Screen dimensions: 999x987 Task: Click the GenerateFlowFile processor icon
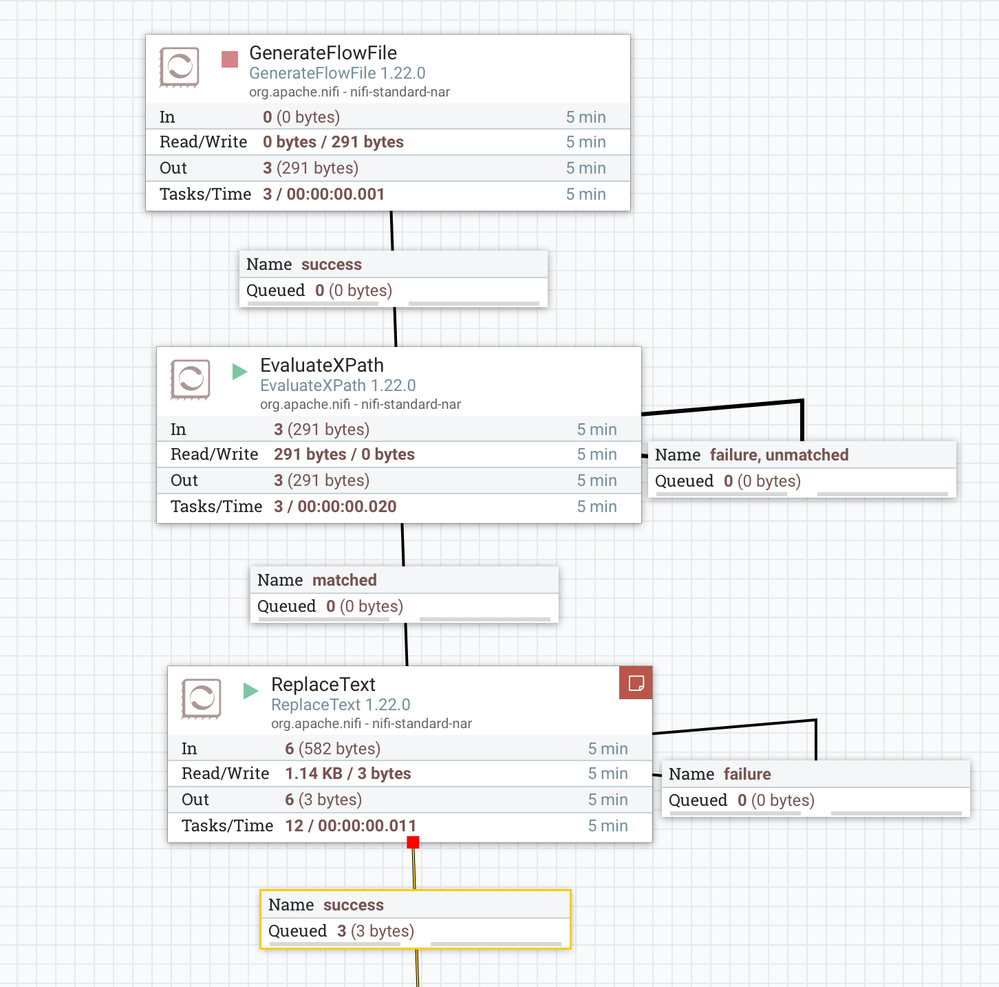click(x=179, y=67)
